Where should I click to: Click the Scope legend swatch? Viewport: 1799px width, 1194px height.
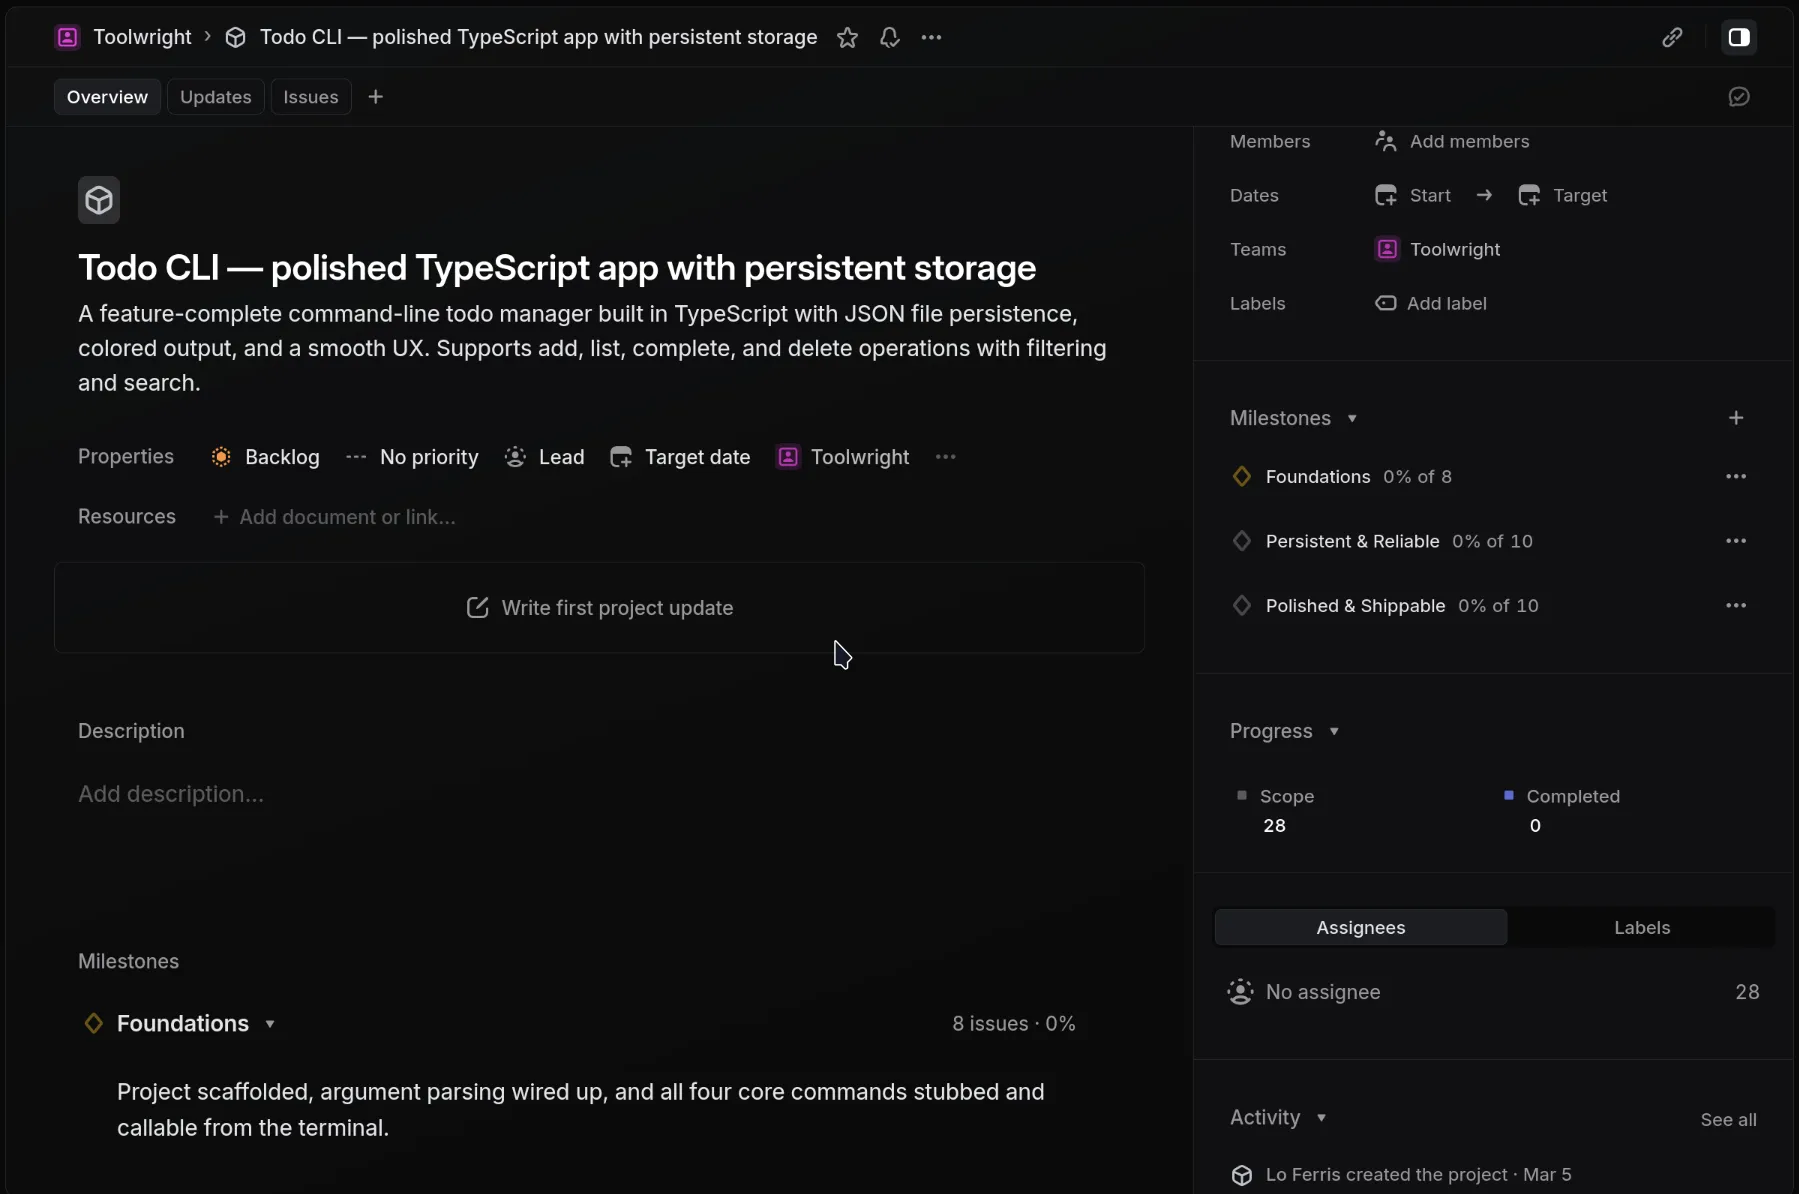pyautogui.click(x=1241, y=796)
